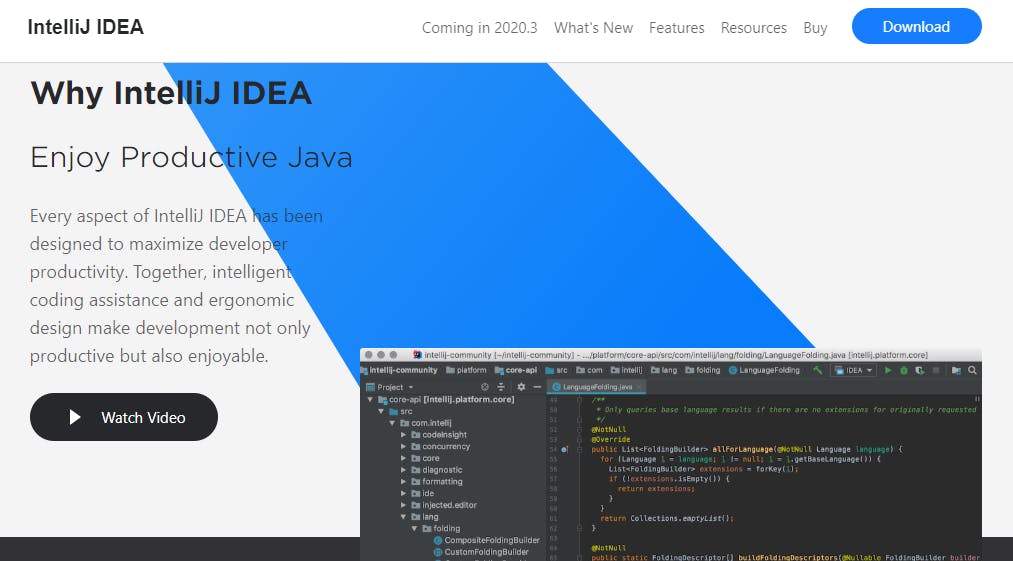Click the blue Download button
This screenshot has height=561, width=1013.
(x=916, y=26)
